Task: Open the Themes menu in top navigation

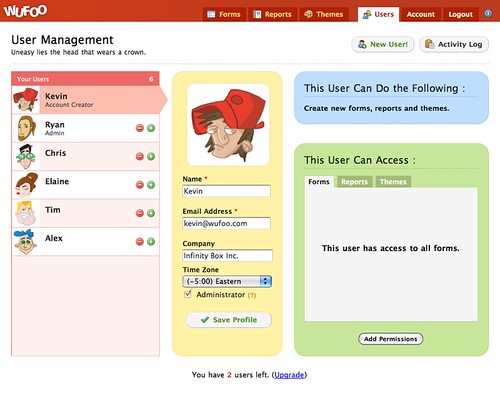Action: tap(324, 14)
